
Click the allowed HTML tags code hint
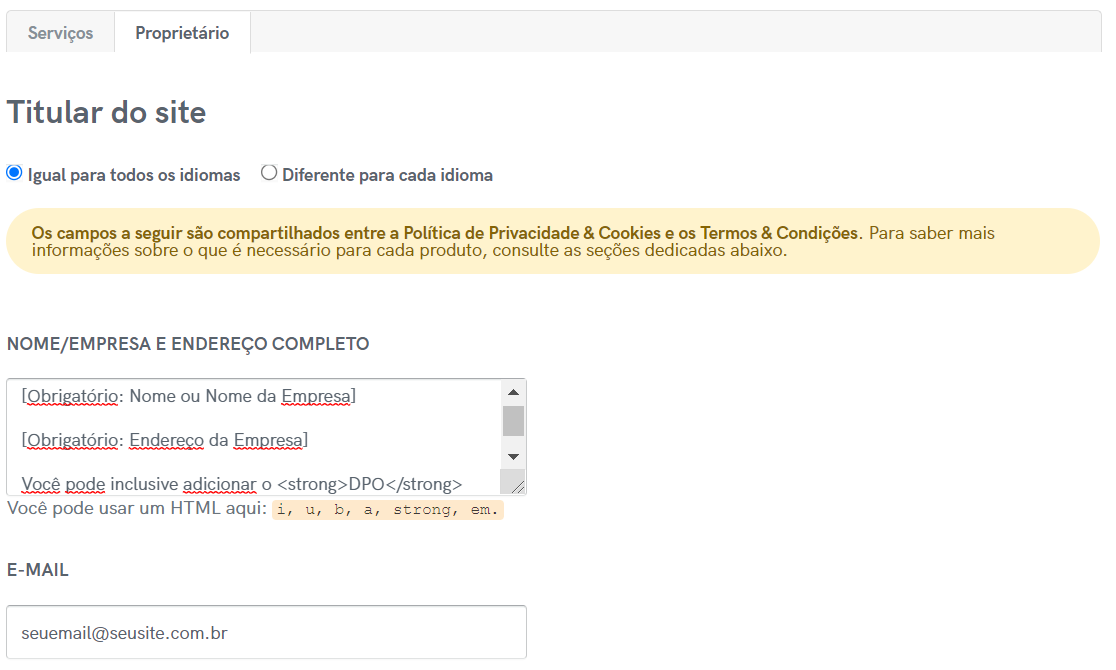(x=388, y=510)
